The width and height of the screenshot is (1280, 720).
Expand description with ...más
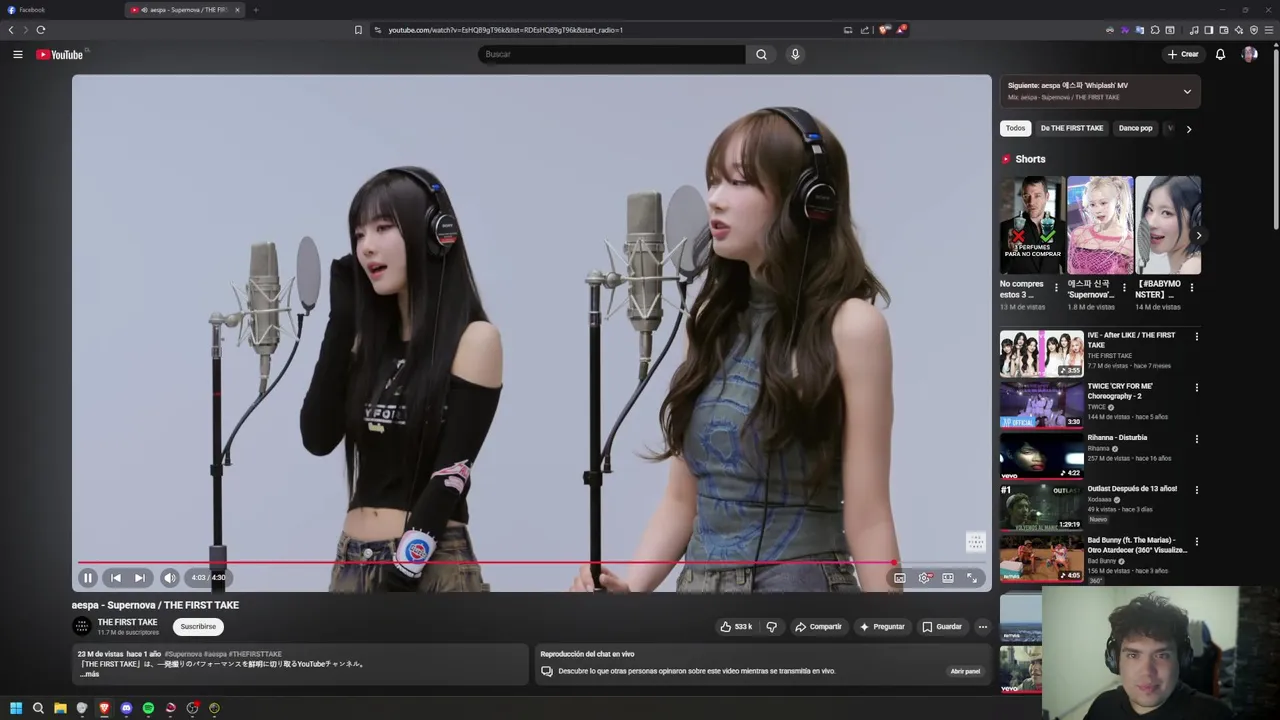pos(90,674)
